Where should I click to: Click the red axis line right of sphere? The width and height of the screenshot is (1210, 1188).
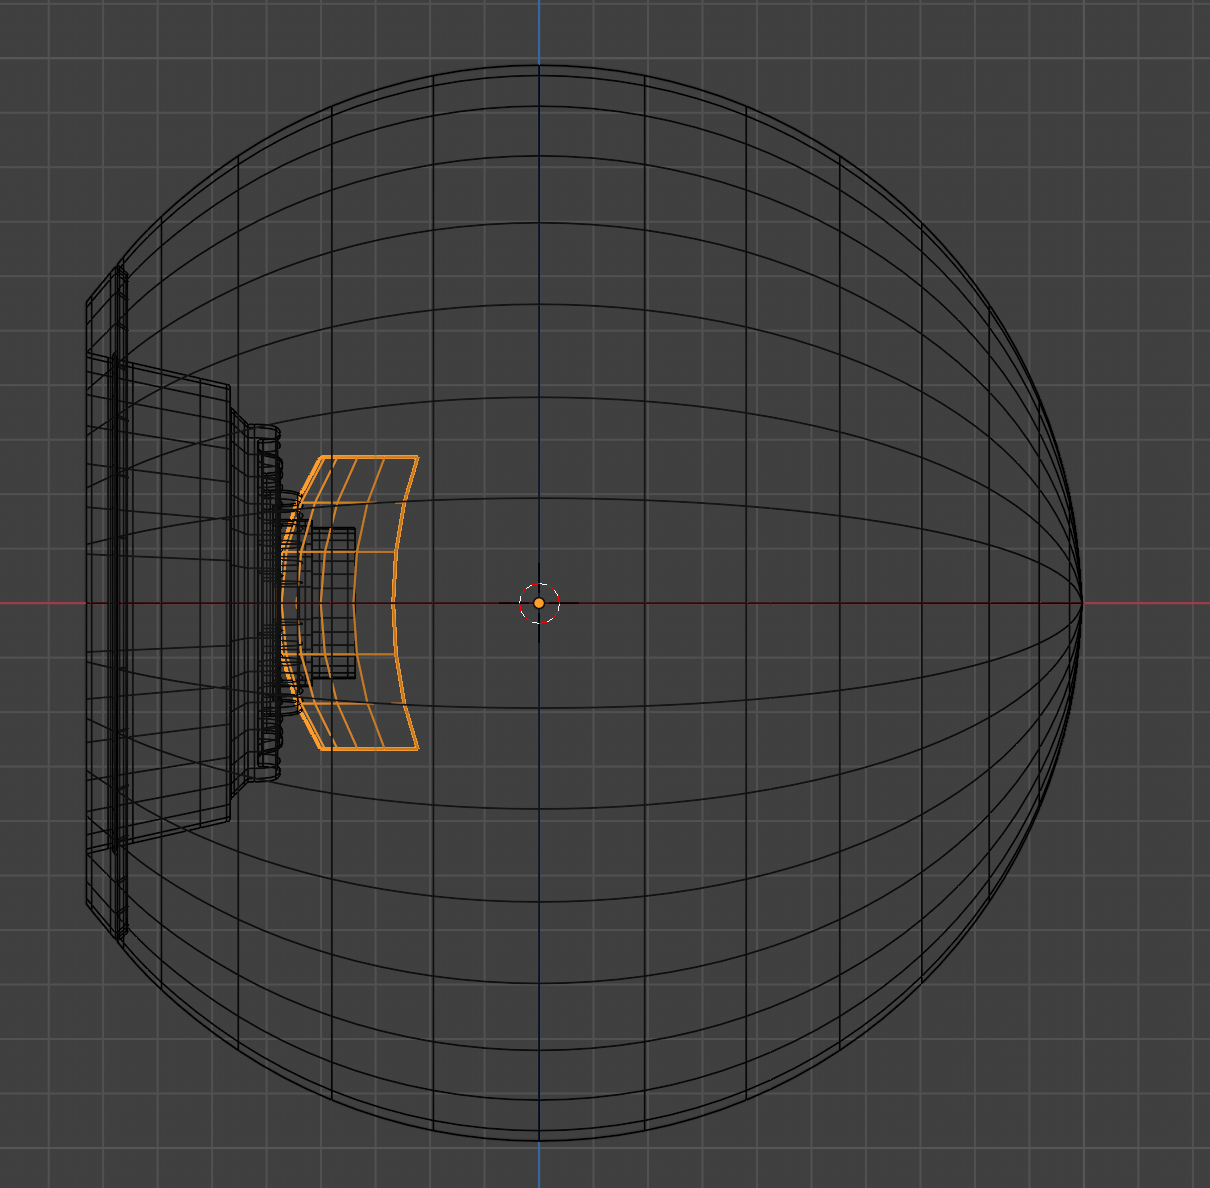1150,603
